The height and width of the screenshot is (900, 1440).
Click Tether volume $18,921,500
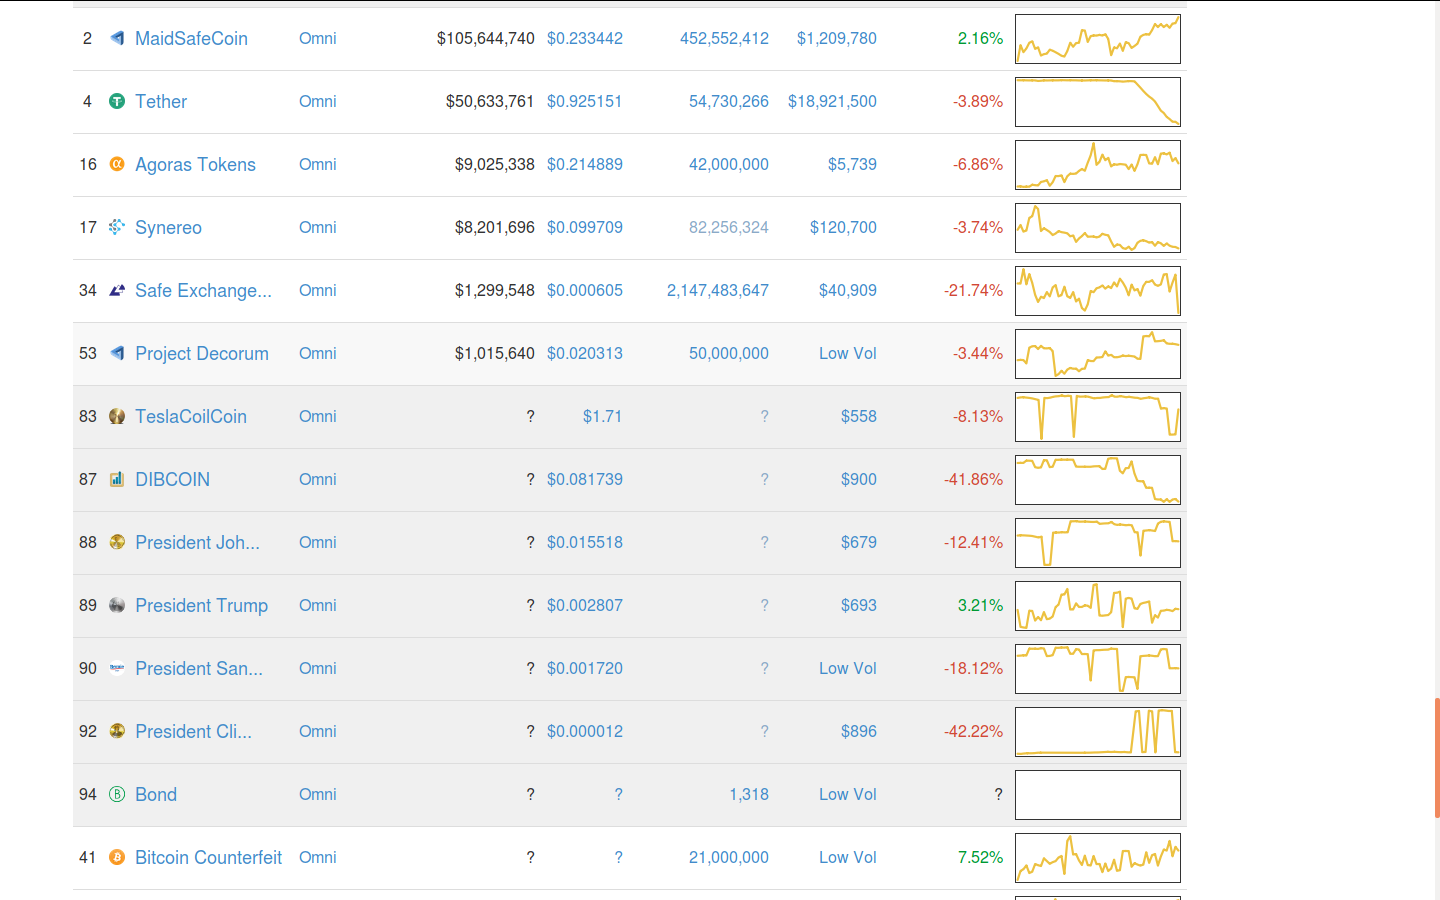(x=832, y=101)
